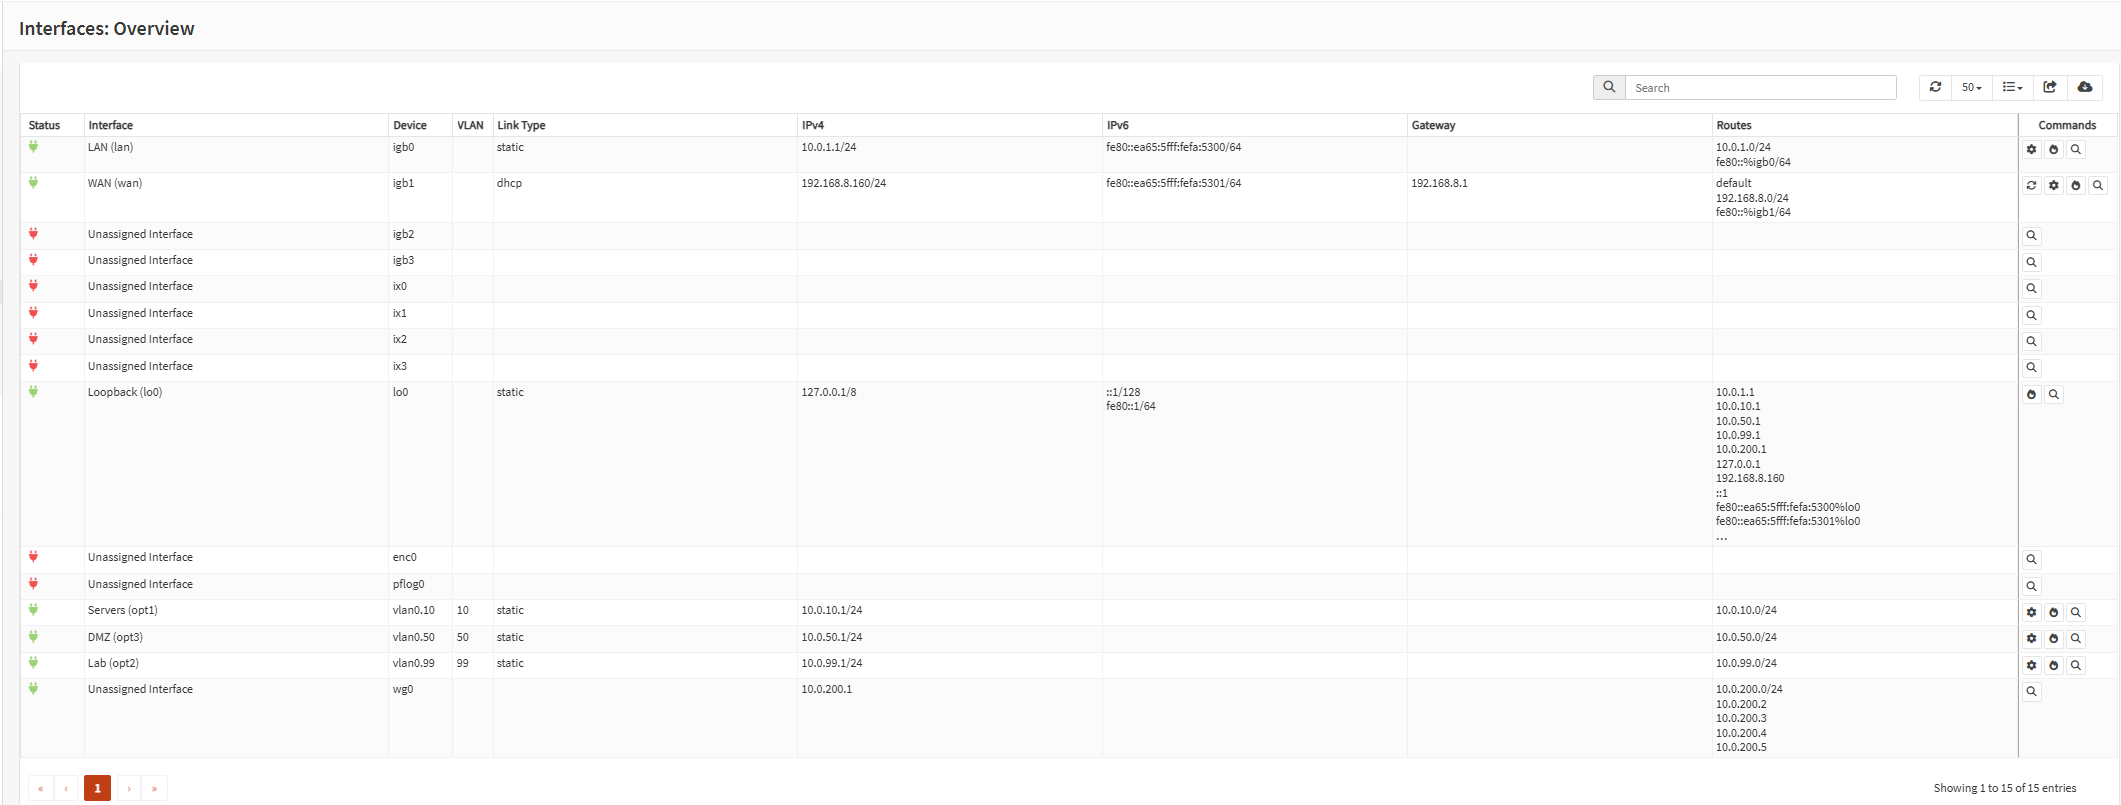
Task: Select the WAN gateway 192.168.8.1
Action: [1439, 183]
